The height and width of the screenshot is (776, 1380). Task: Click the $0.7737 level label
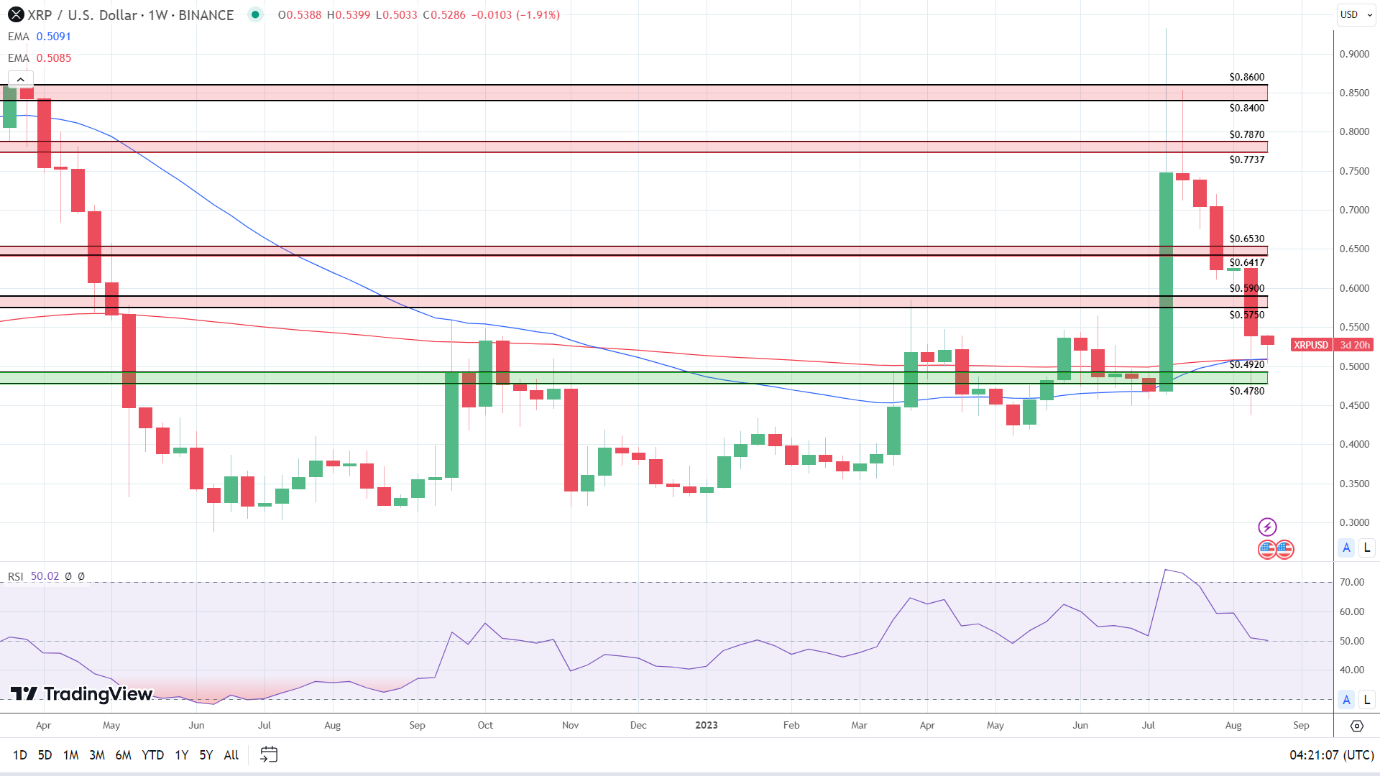coord(1246,159)
